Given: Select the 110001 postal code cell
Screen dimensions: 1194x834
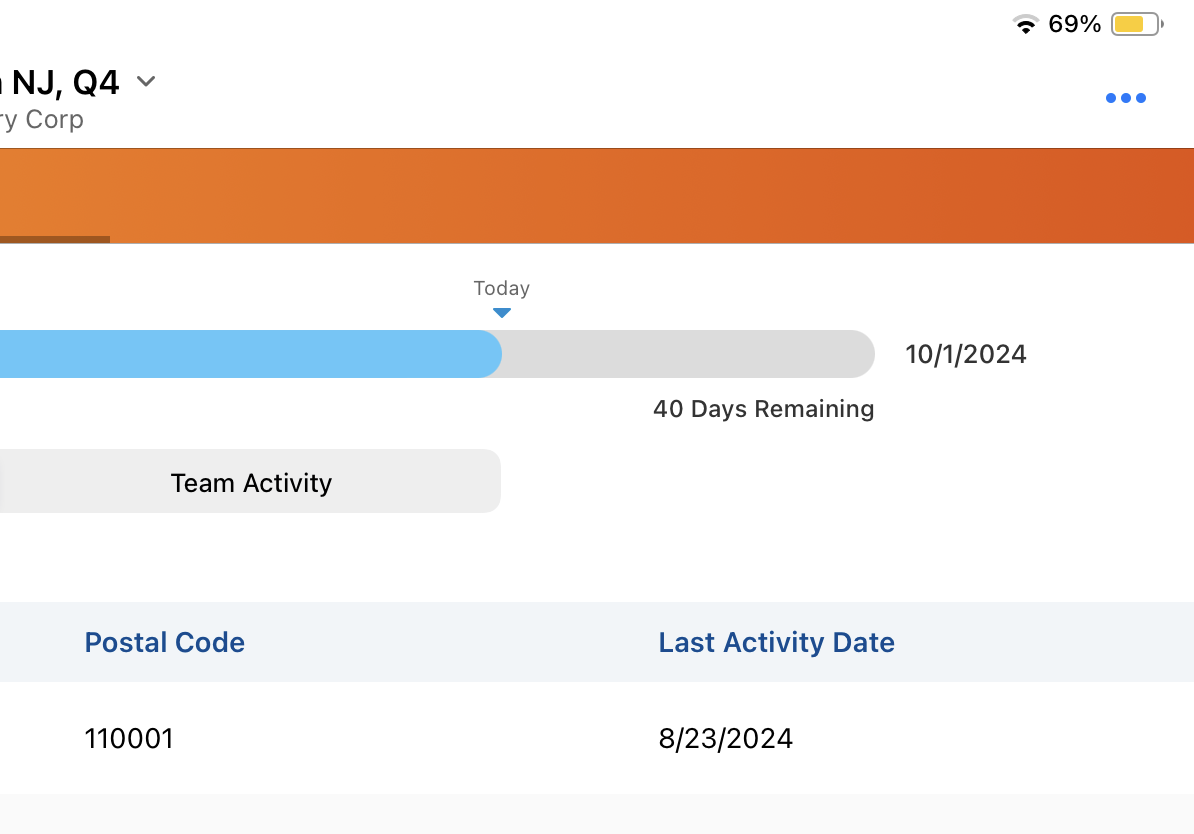Looking at the screenshot, I should click(x=129, y=739).
